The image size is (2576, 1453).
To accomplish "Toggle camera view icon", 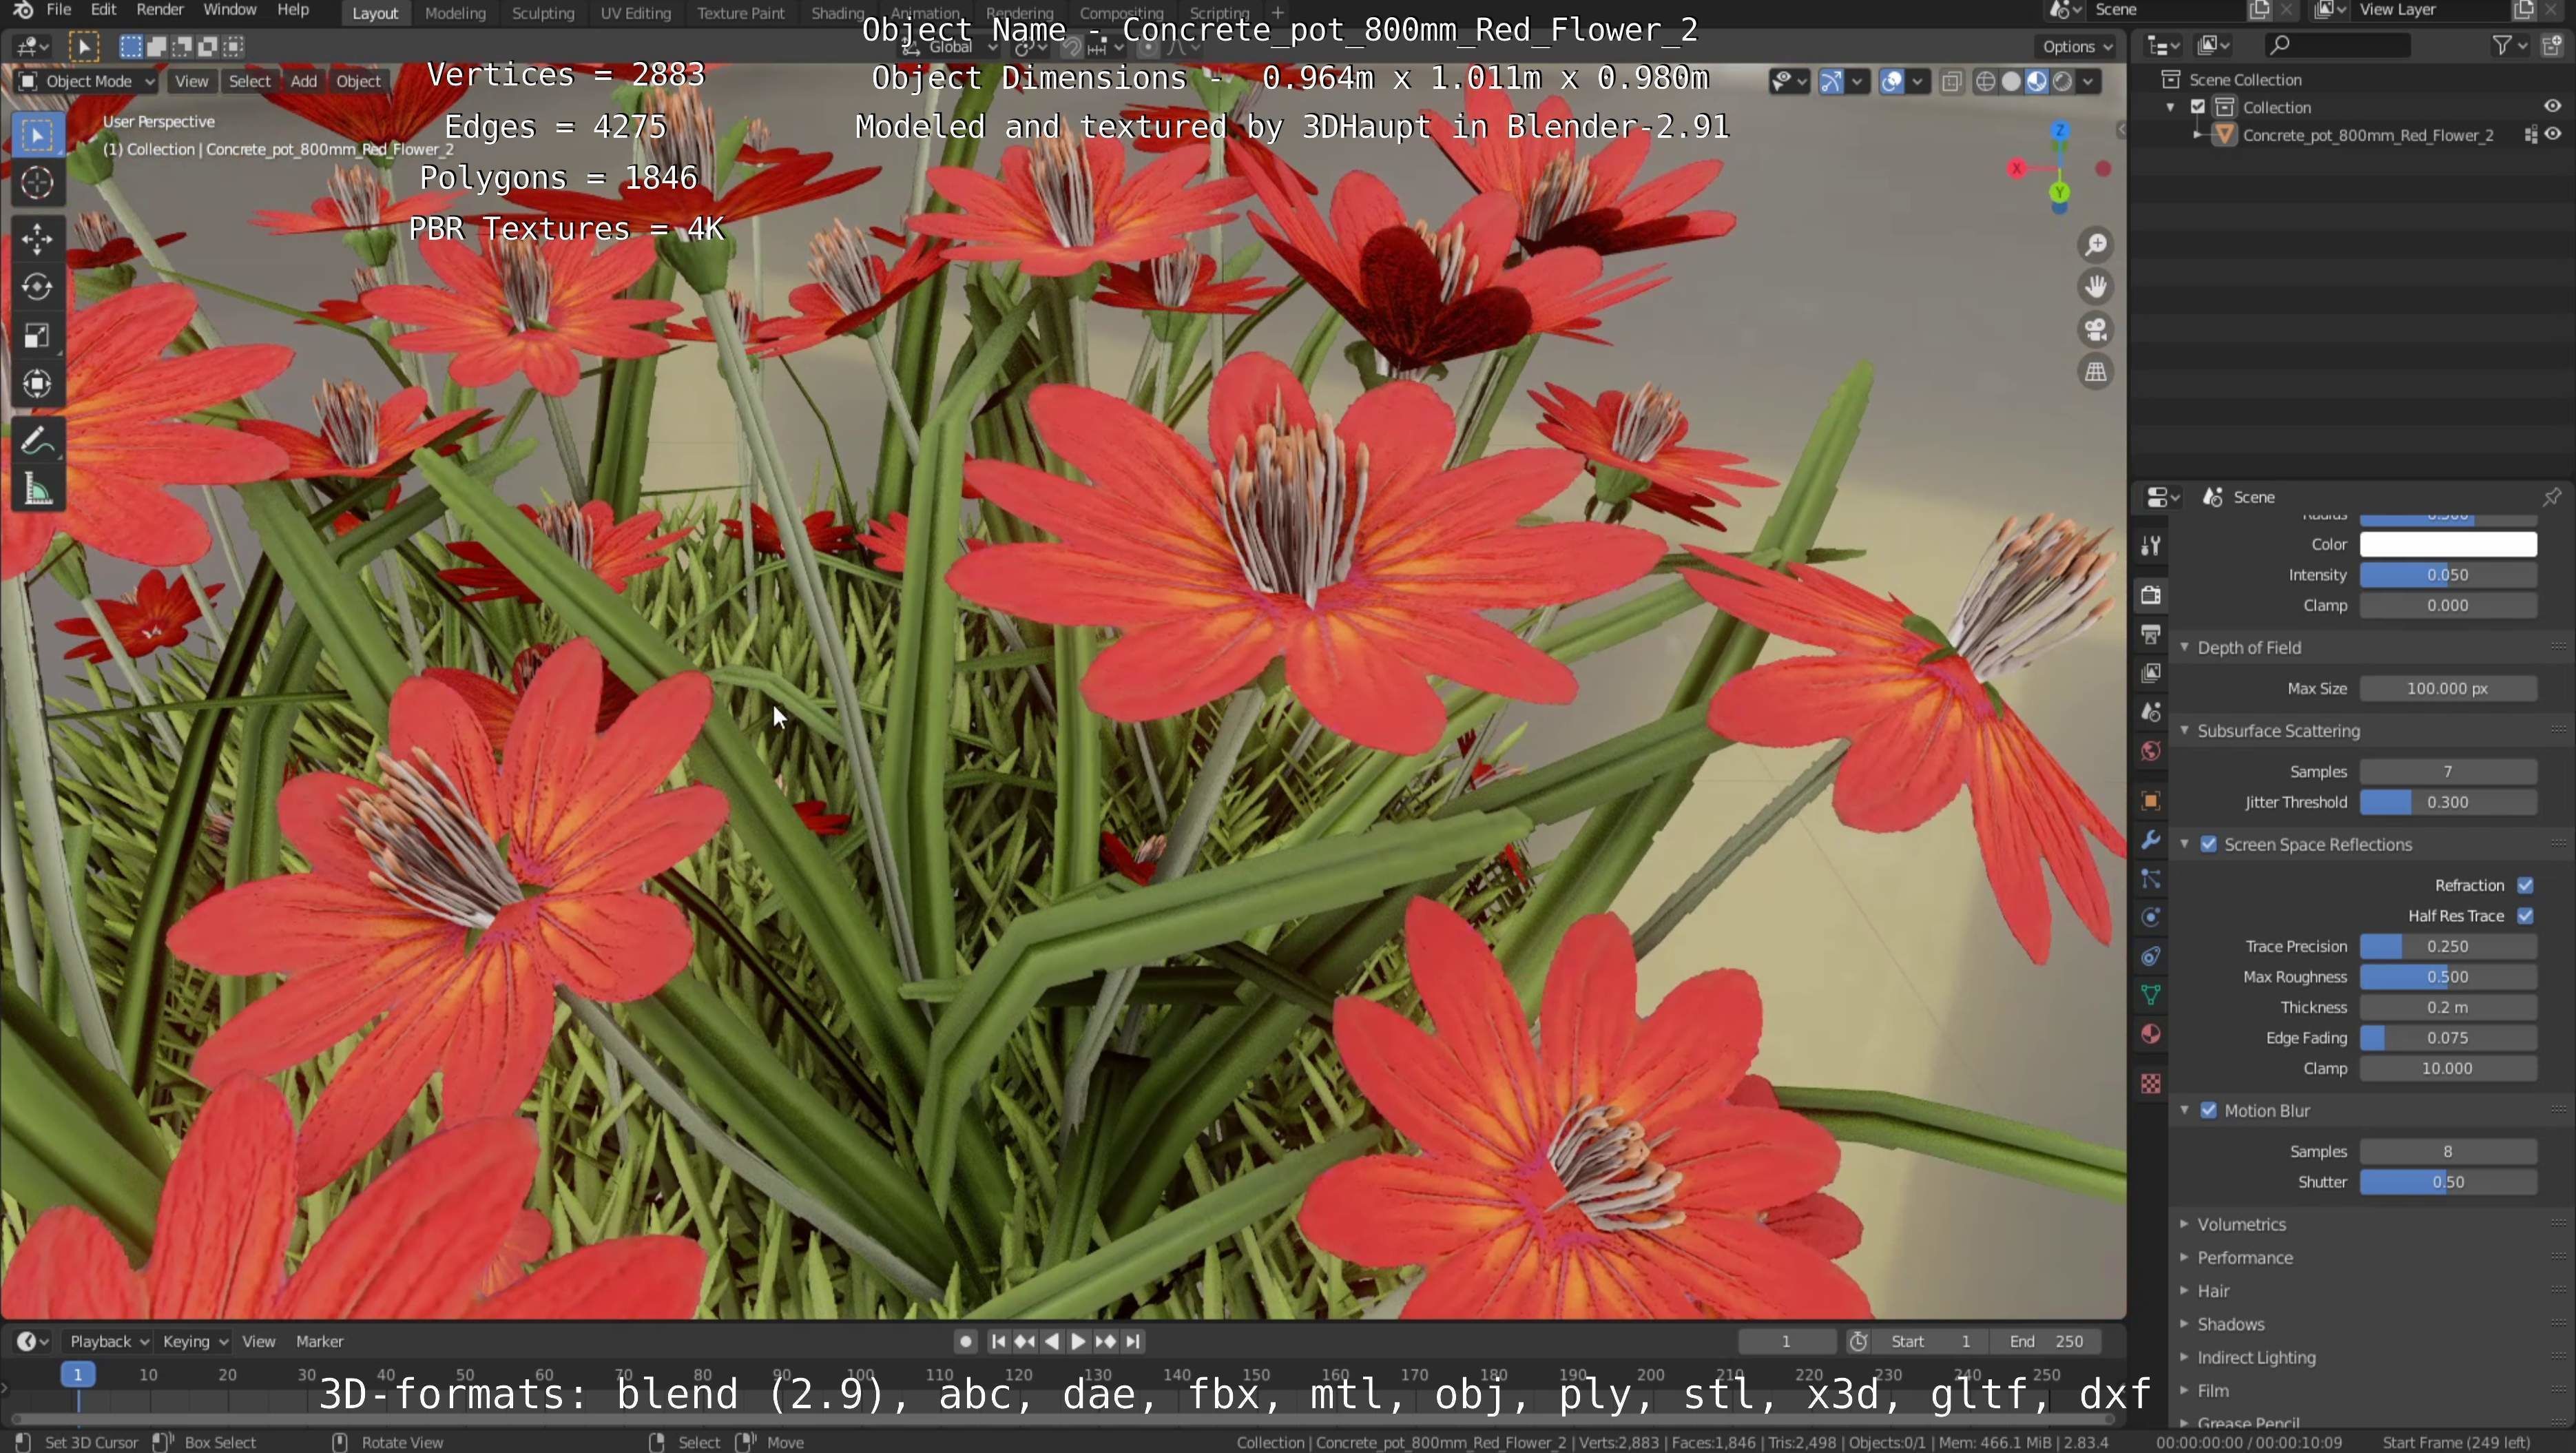I will click(2096, 329).
